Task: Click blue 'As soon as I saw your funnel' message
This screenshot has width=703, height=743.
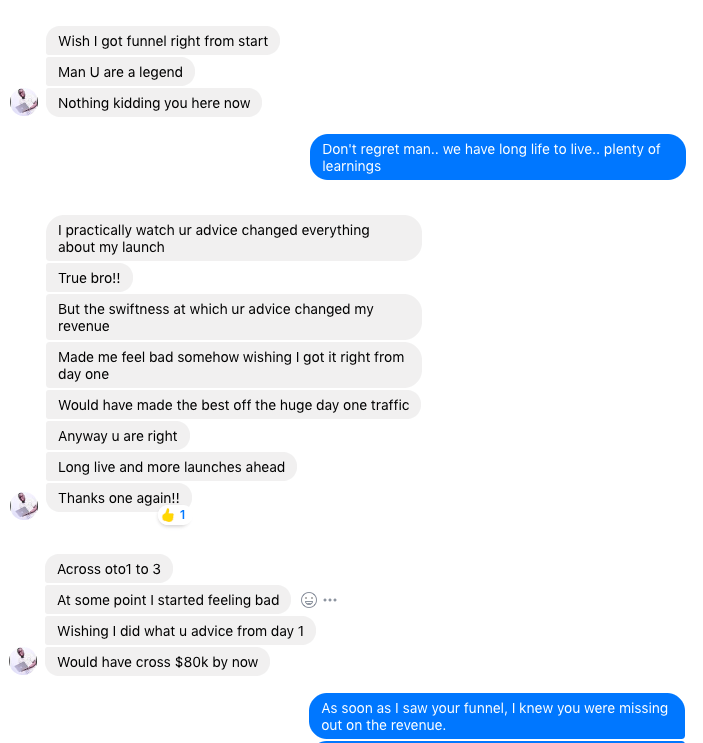Action: [x=497, y=716]
